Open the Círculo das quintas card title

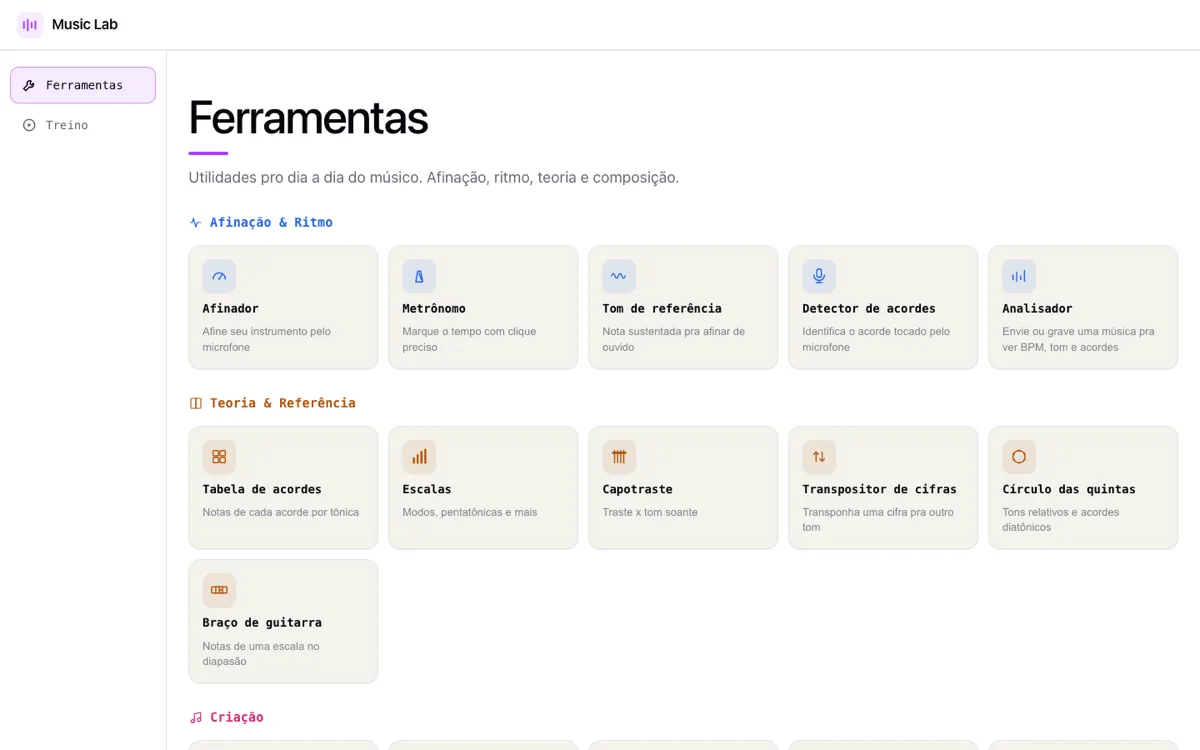1069,490
